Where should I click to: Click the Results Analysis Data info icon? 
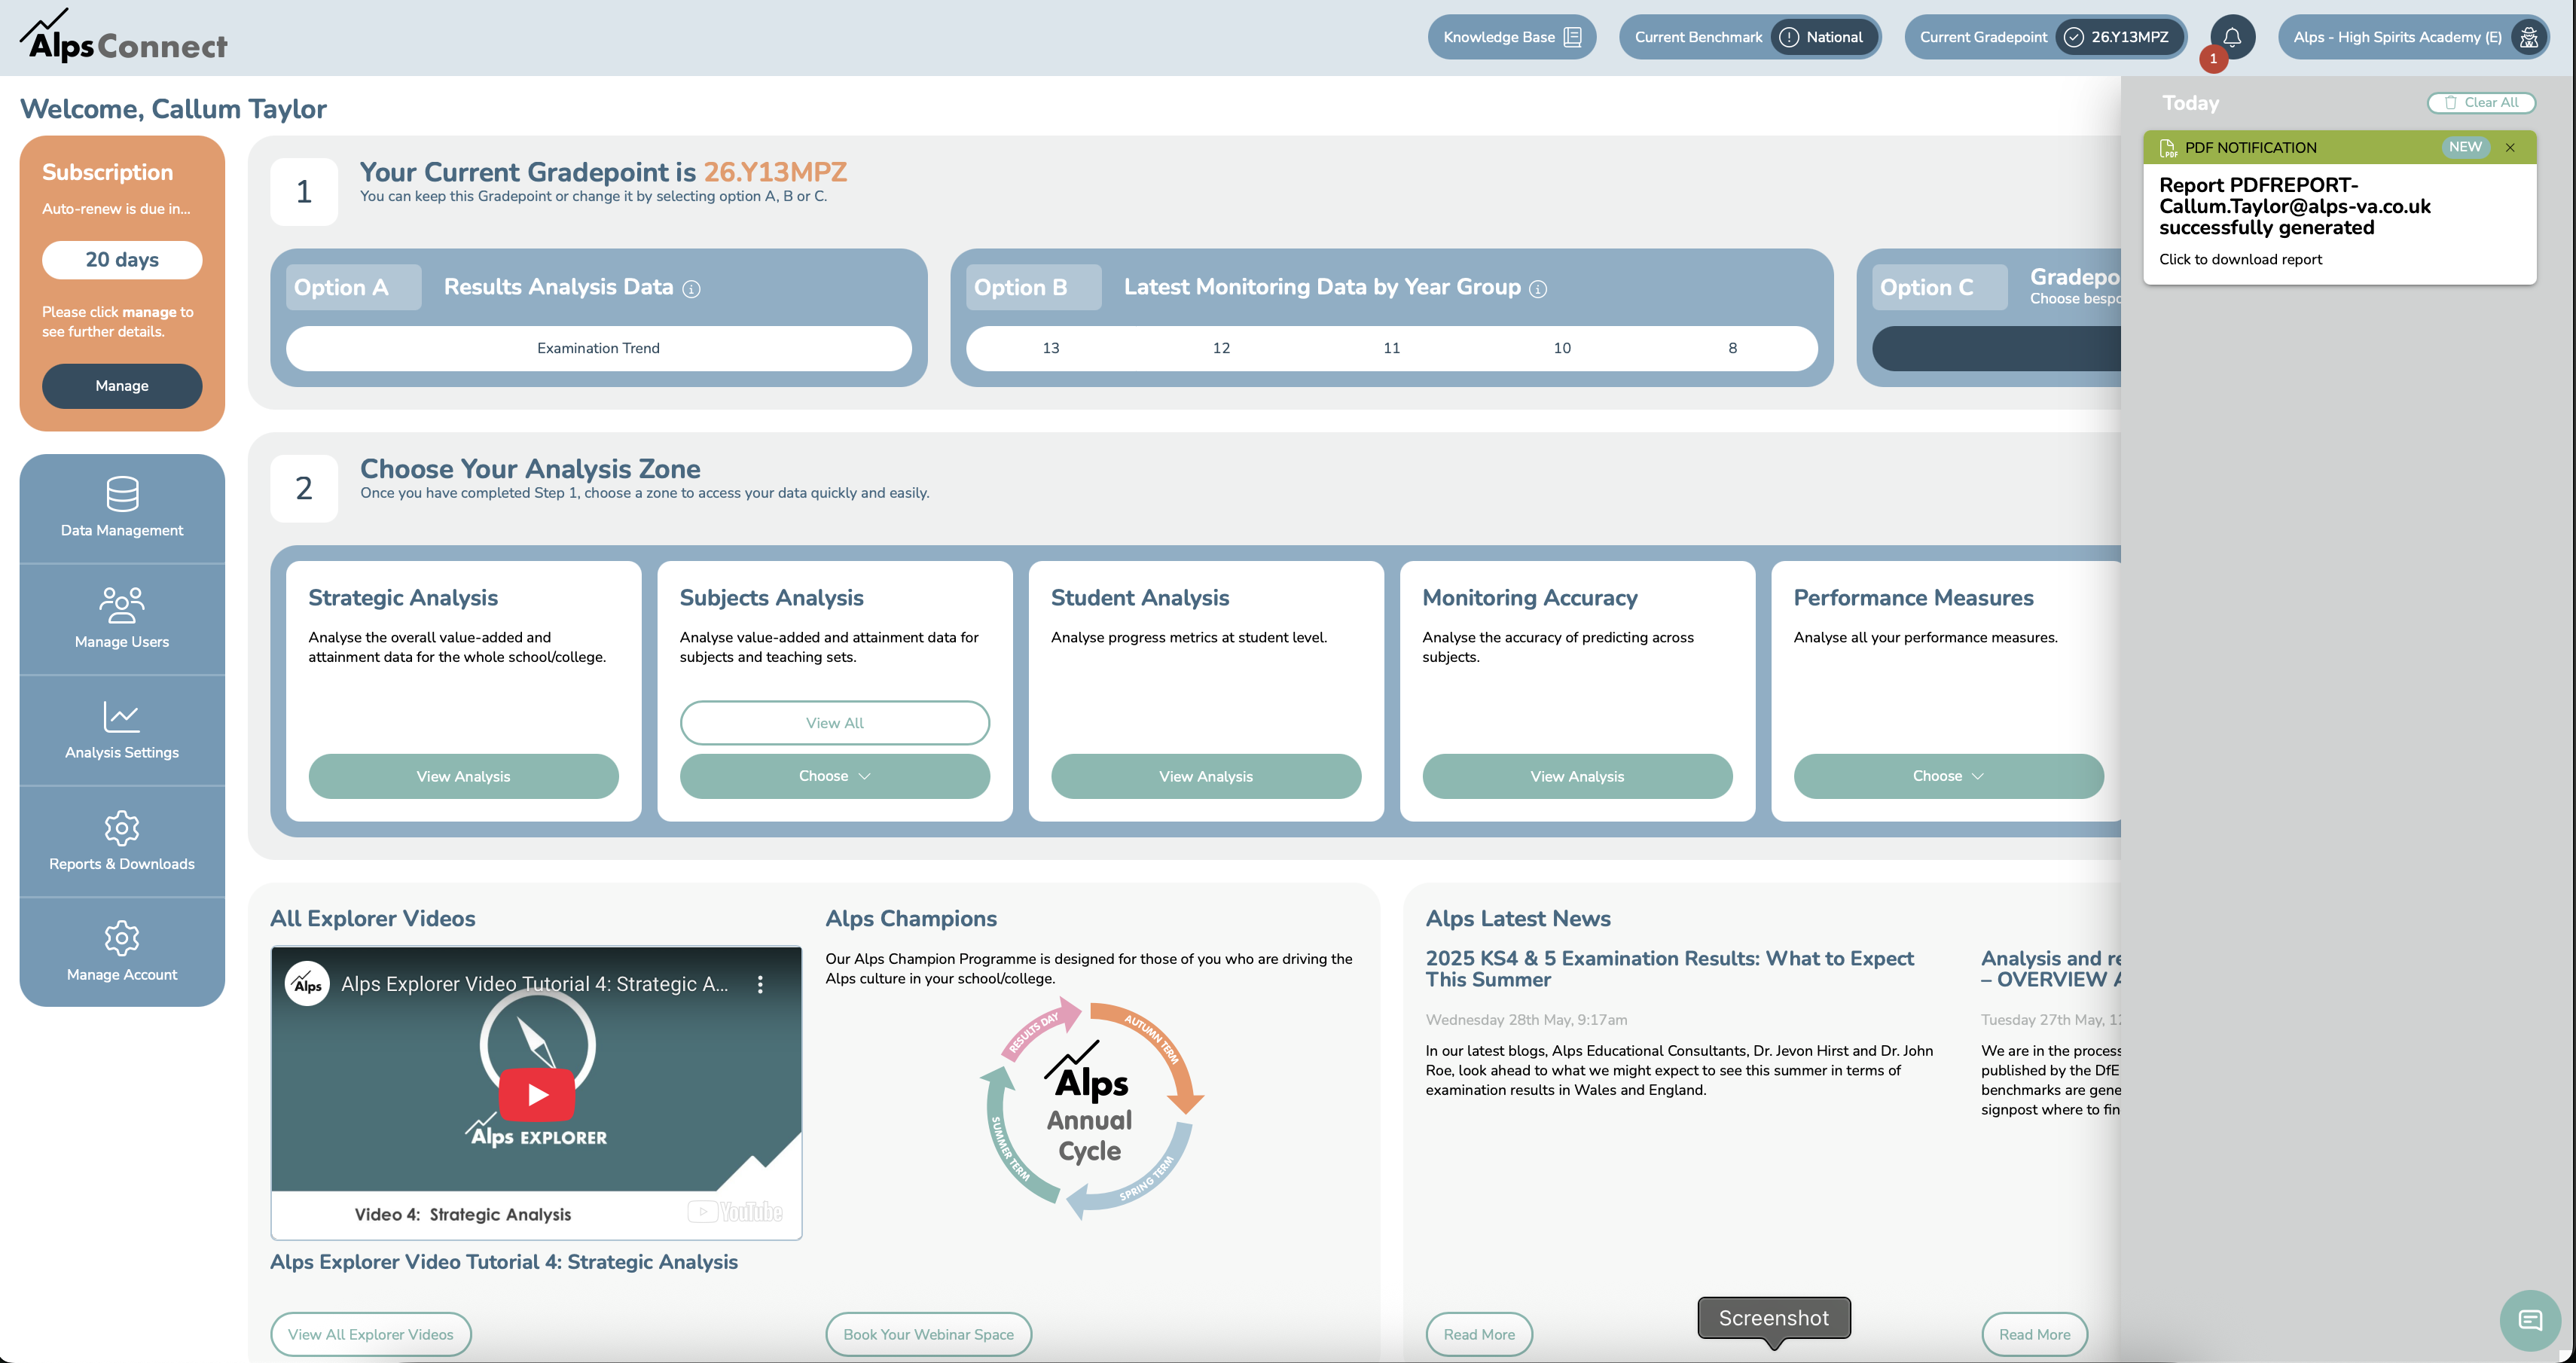click(691, 289)
